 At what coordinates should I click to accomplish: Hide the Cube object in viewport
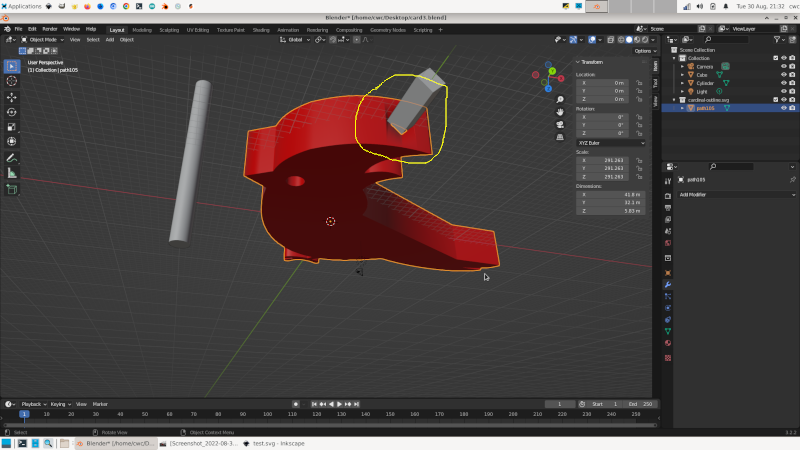pos(784,74)
